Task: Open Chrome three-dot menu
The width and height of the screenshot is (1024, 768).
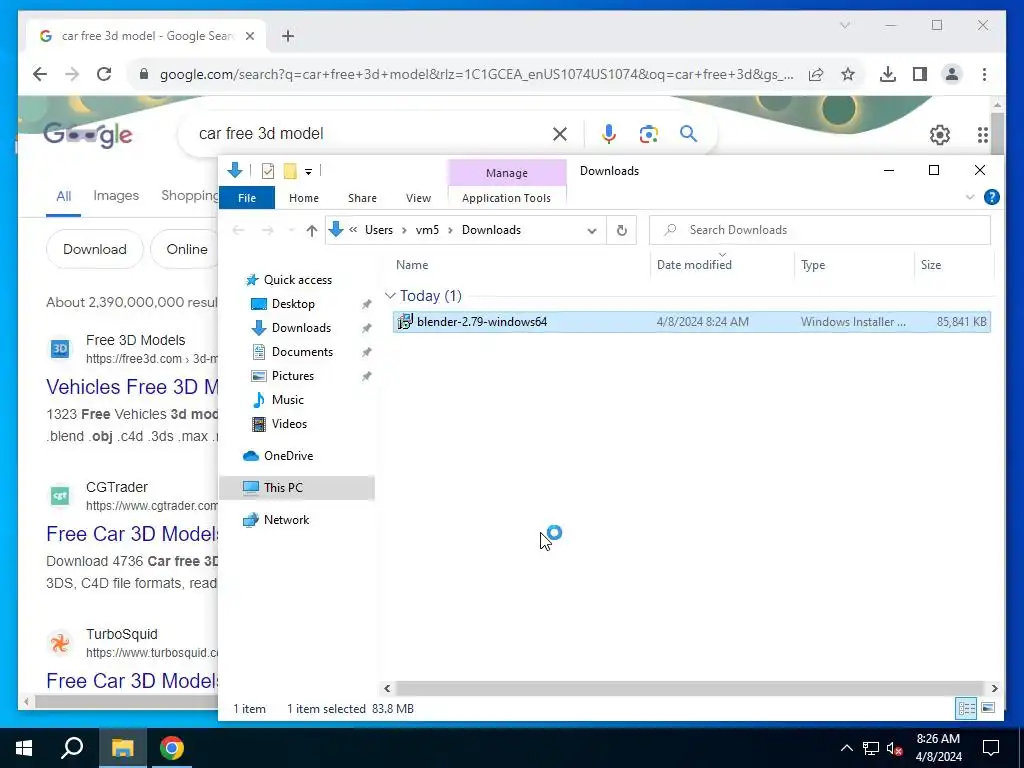Action: click(x=984, y=74)
